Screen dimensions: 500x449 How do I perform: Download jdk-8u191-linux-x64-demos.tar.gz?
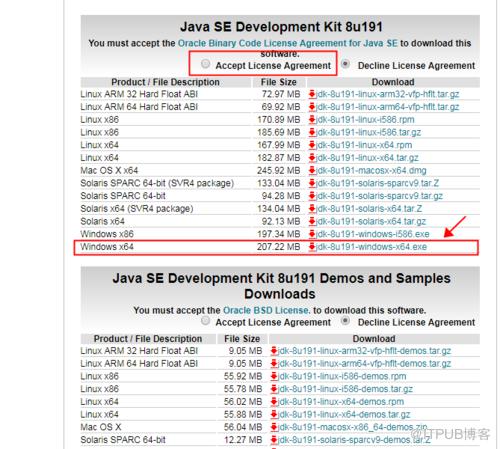[344, 414]
